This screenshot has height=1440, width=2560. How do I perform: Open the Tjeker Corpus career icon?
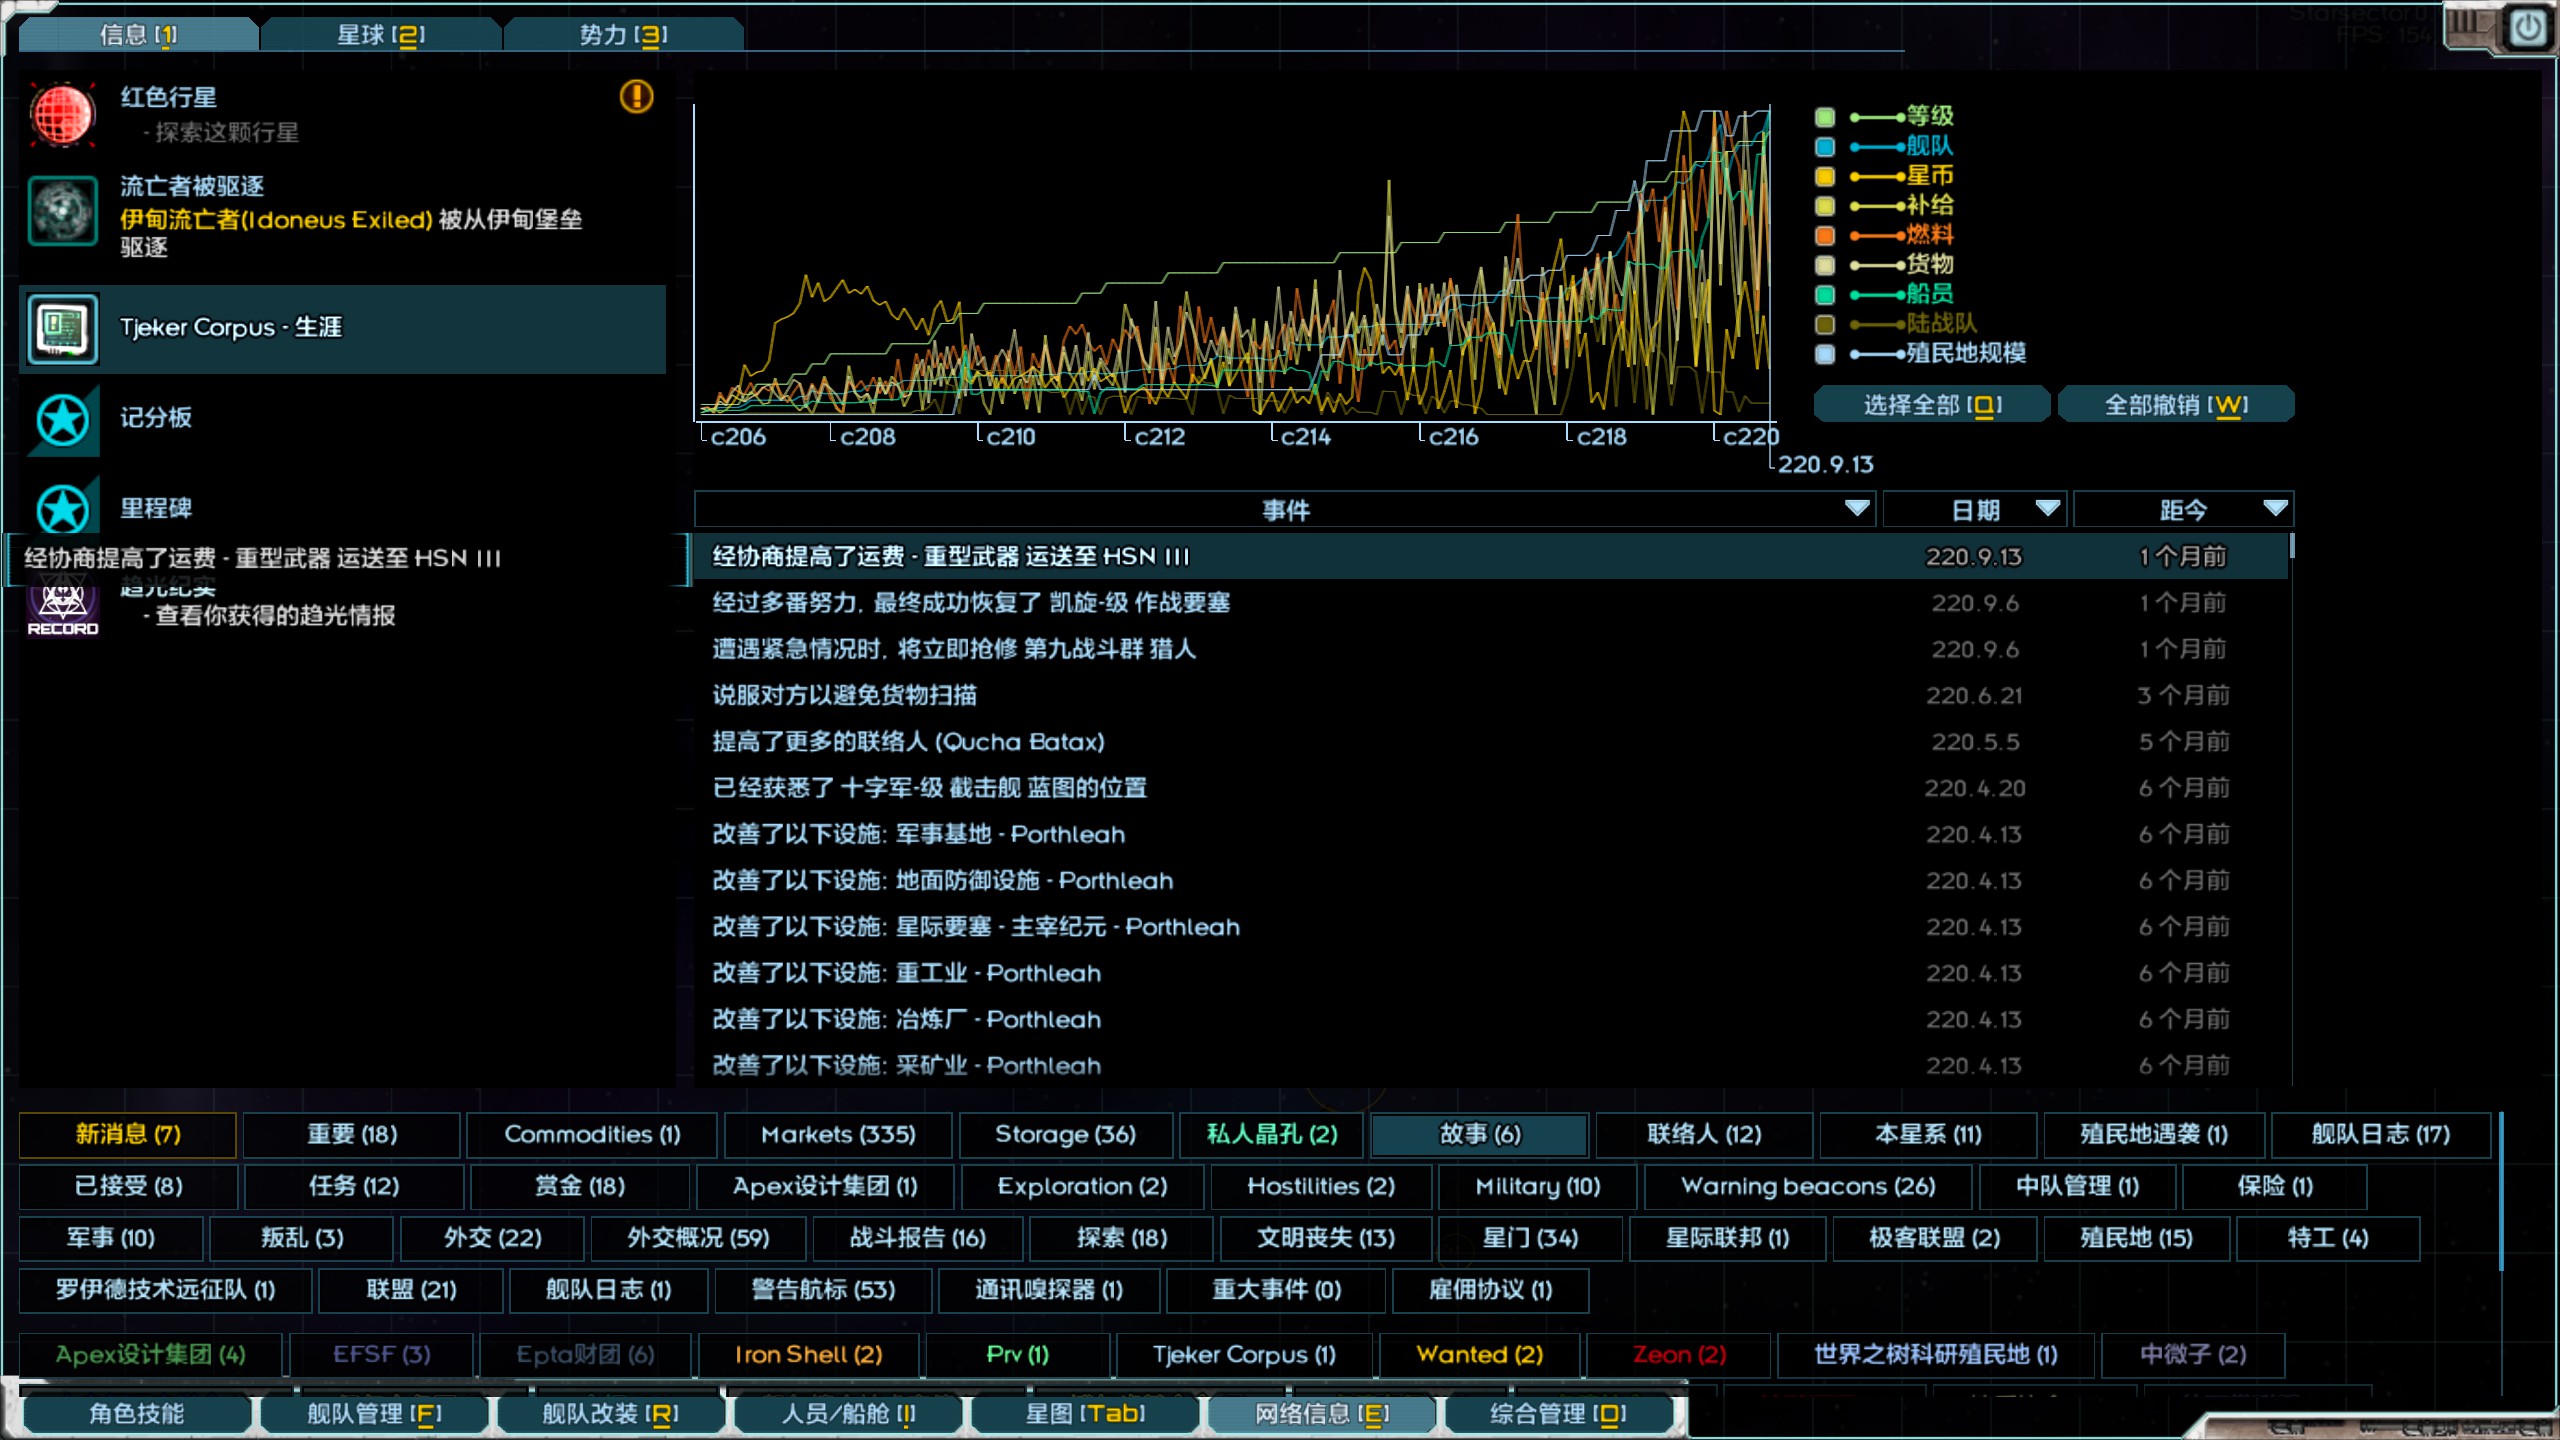tap(62, 329)
